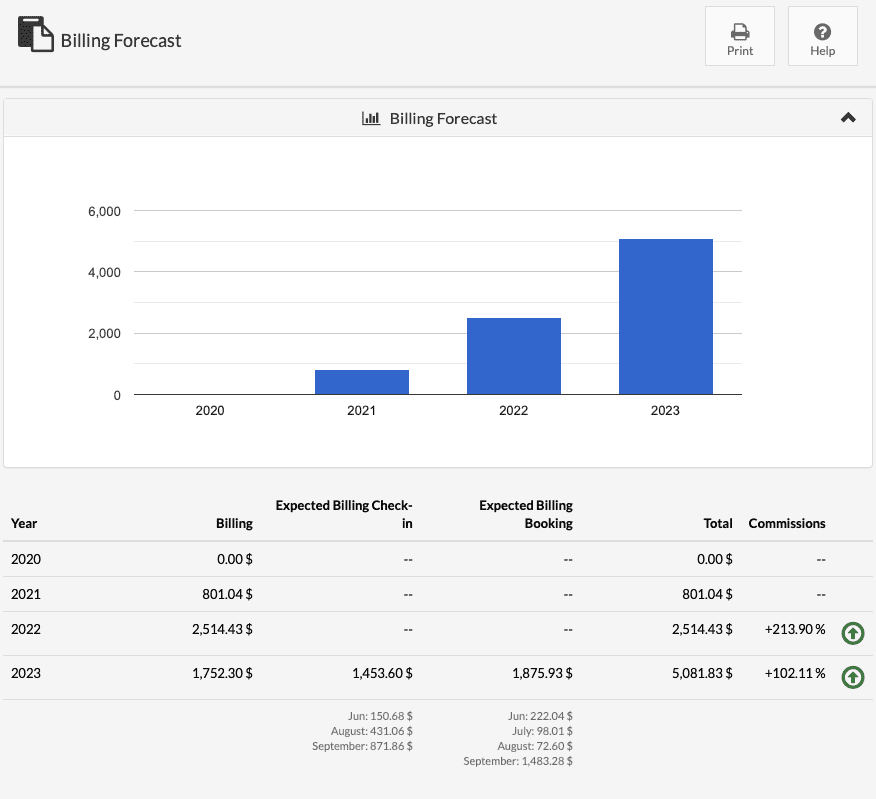The image size is (876, 799).
Task: Click the Expected Billing Booking column header
Action: 526,514
